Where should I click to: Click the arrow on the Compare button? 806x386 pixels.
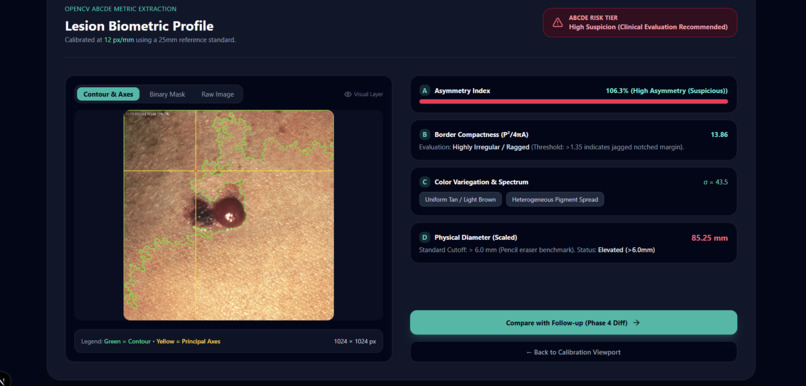(x=636, y=323)
